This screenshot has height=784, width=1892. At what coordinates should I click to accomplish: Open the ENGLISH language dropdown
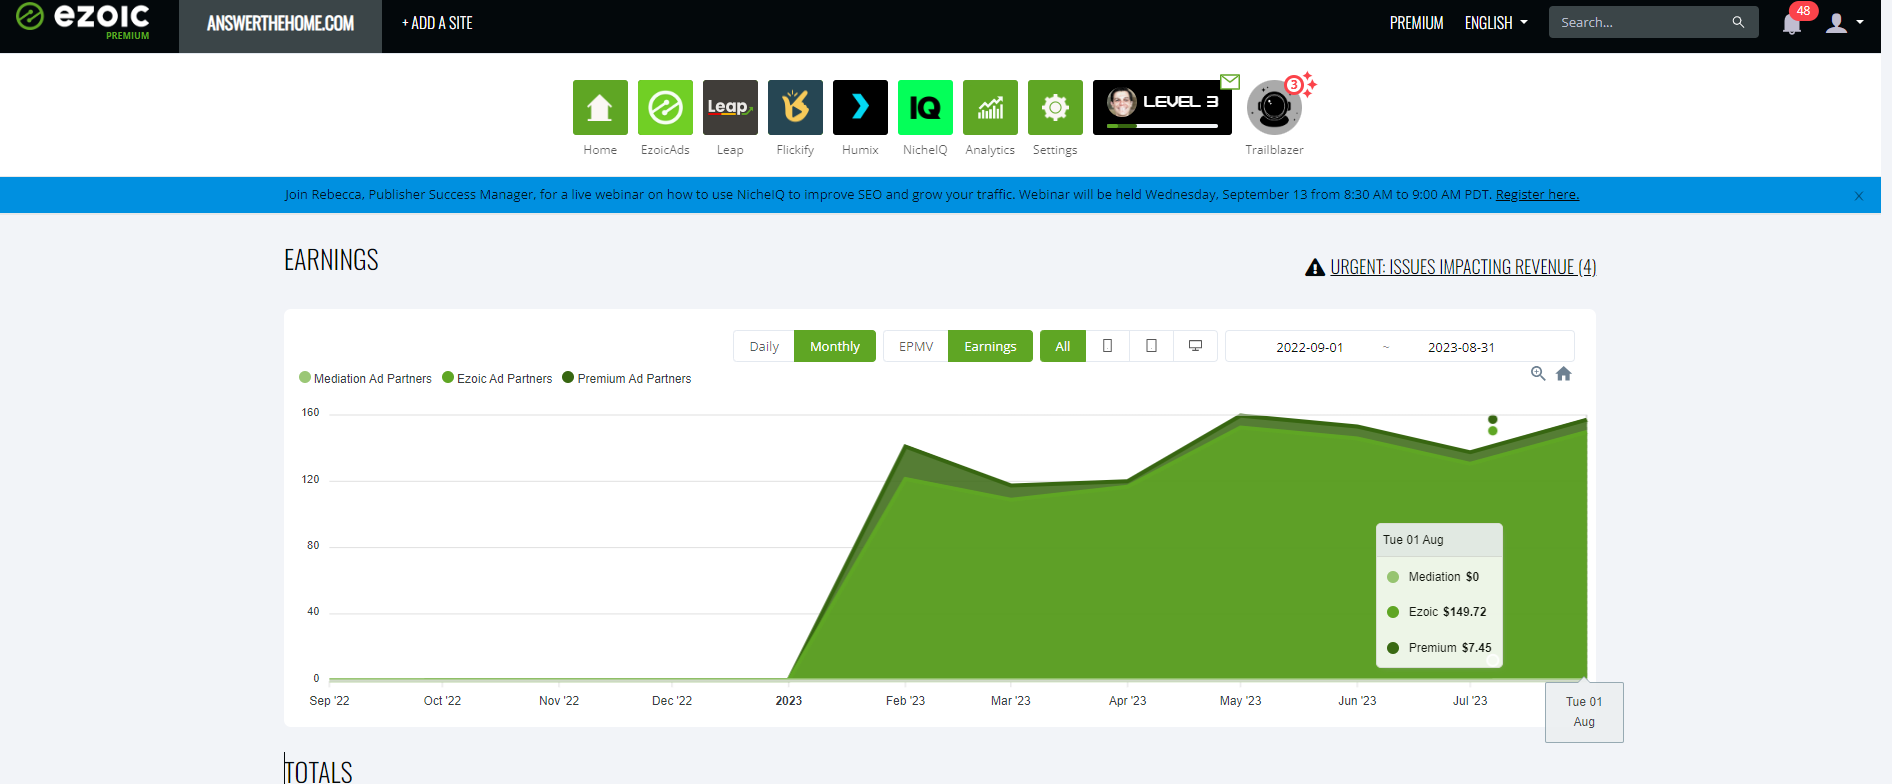pyautogui.click(x=1496, y=23)
